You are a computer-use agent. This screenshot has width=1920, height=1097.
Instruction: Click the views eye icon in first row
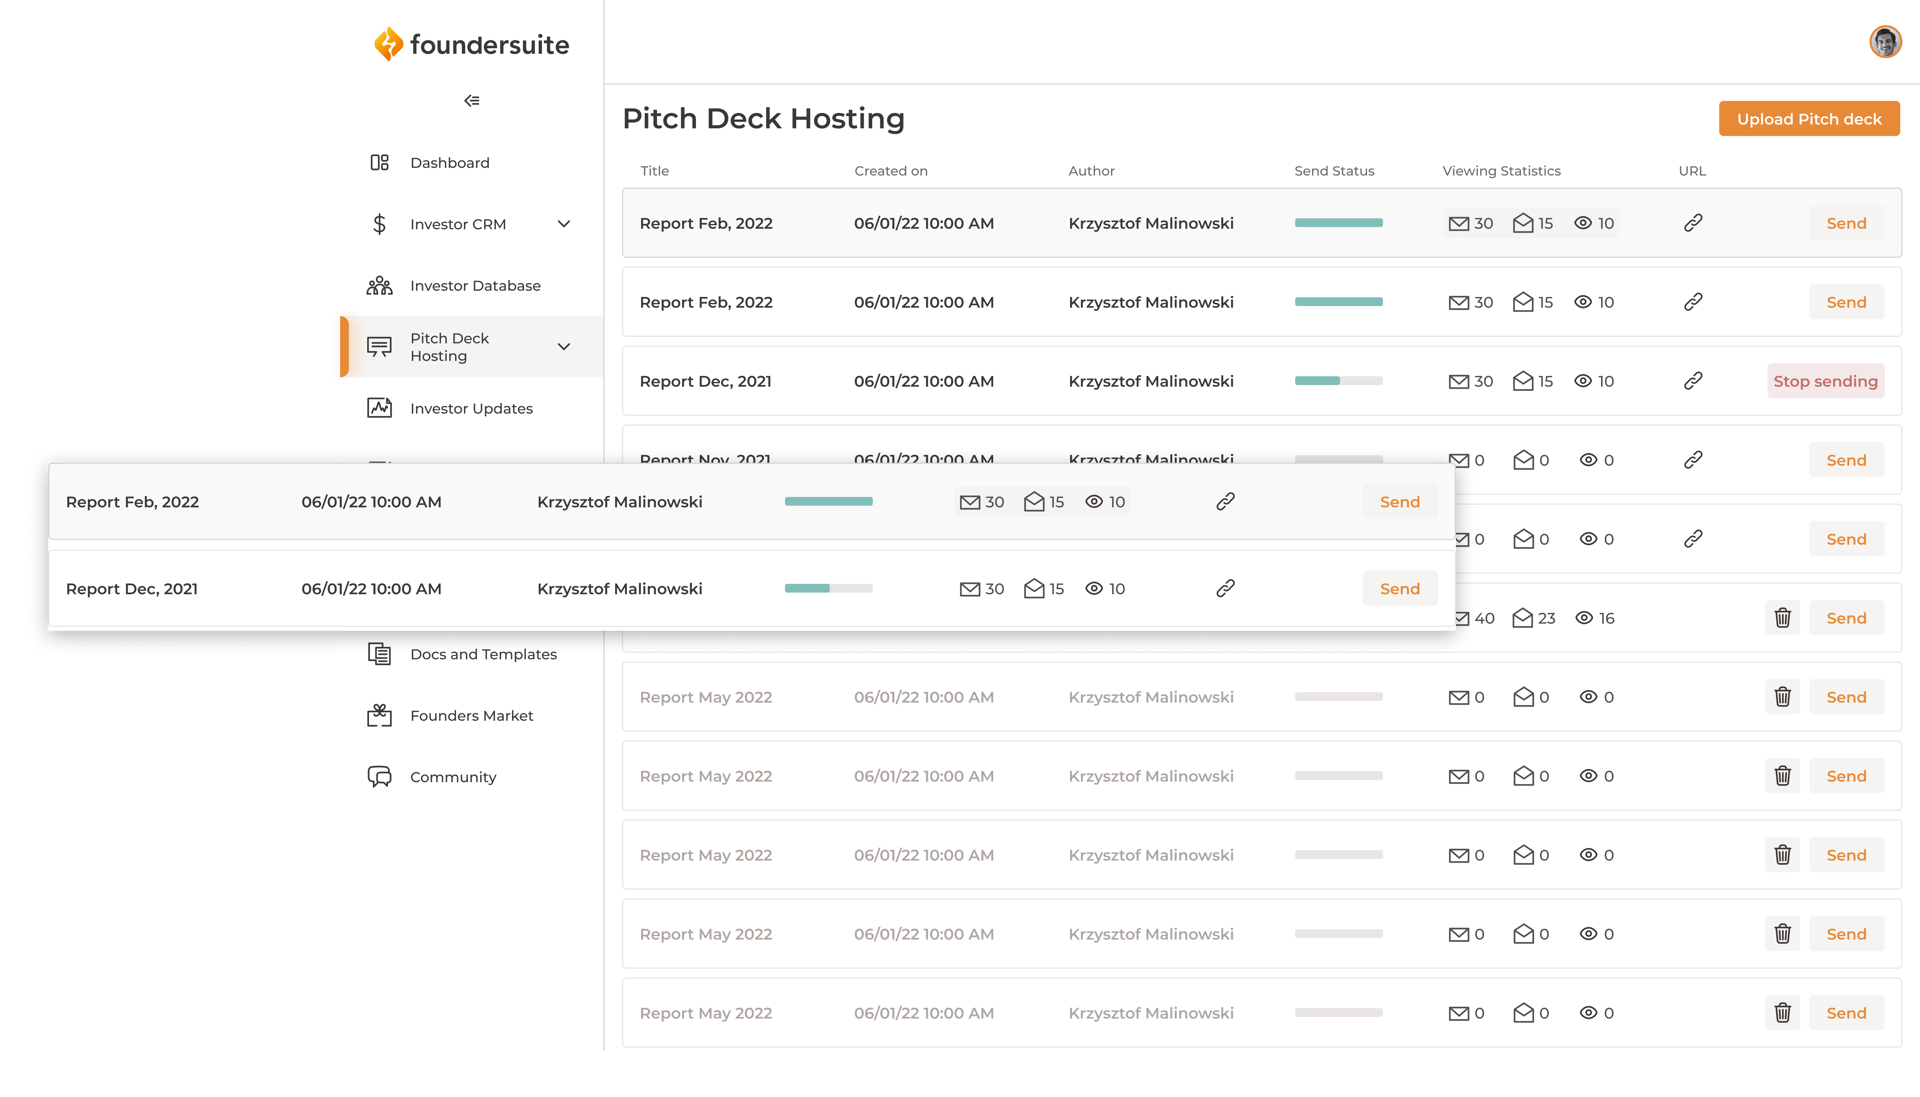tap(1583, 223)
